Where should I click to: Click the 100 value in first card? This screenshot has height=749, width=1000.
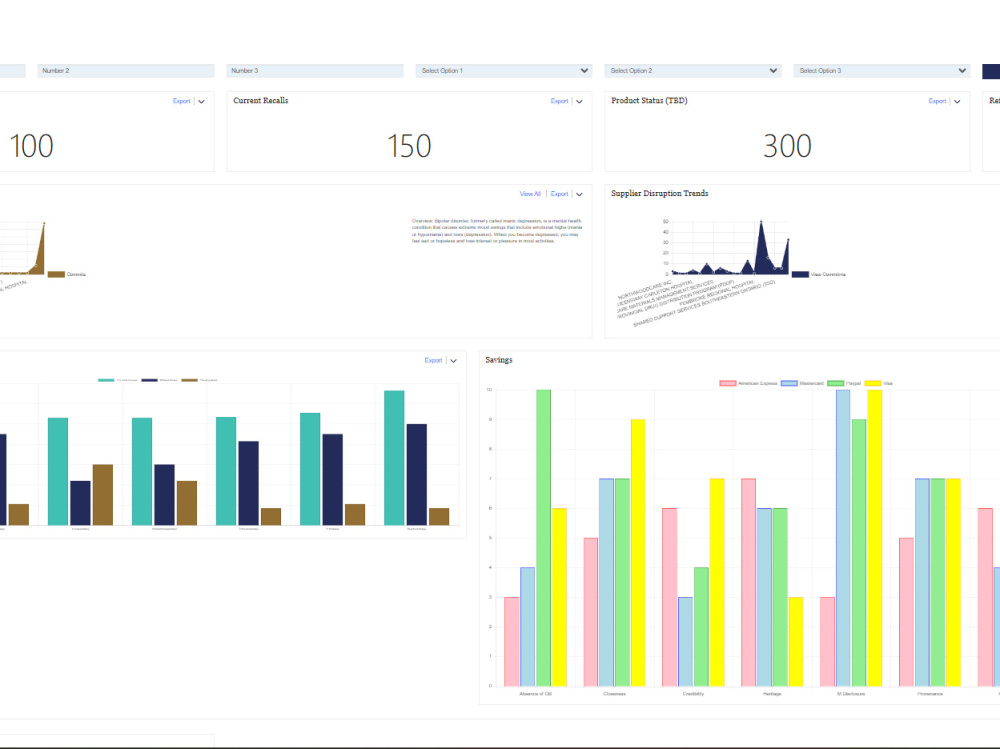(x=31, y=146)
